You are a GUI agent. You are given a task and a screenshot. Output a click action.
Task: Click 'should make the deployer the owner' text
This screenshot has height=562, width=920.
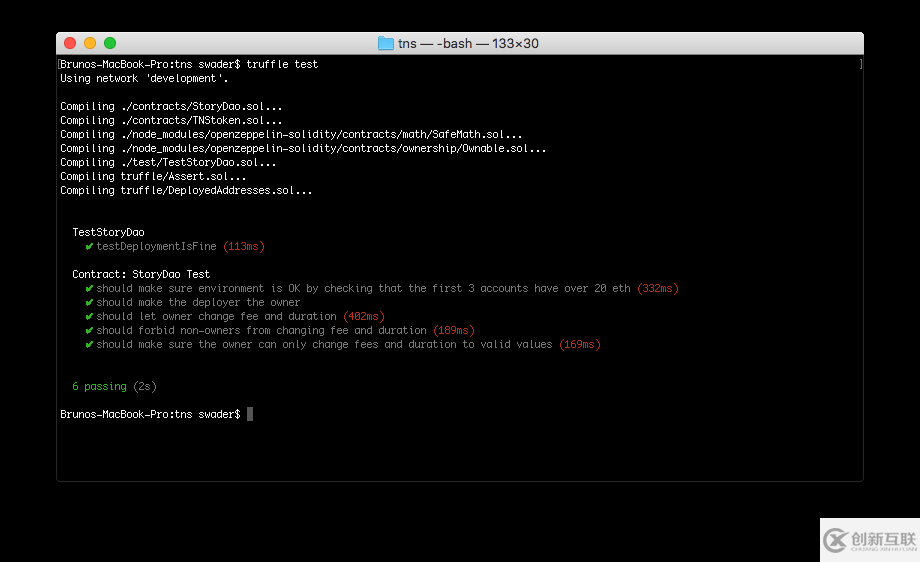[x=198, y=303]
